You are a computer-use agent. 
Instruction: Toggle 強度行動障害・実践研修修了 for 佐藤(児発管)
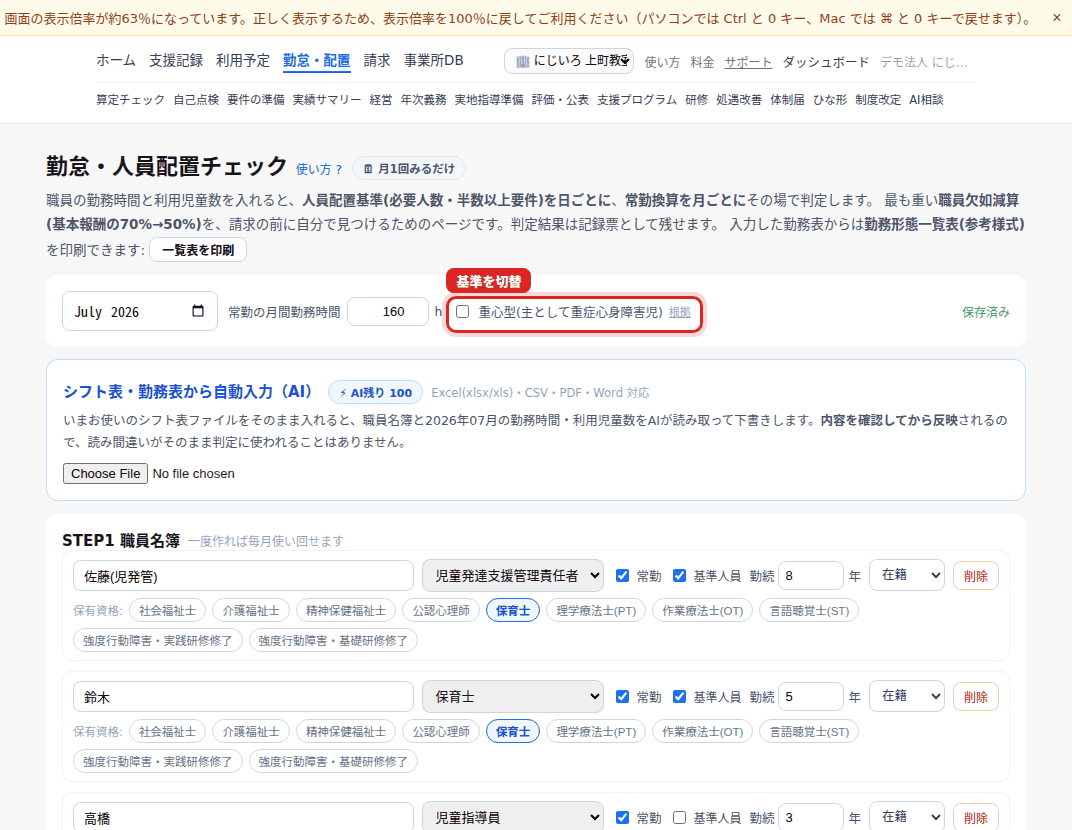[x=158, y=641]
